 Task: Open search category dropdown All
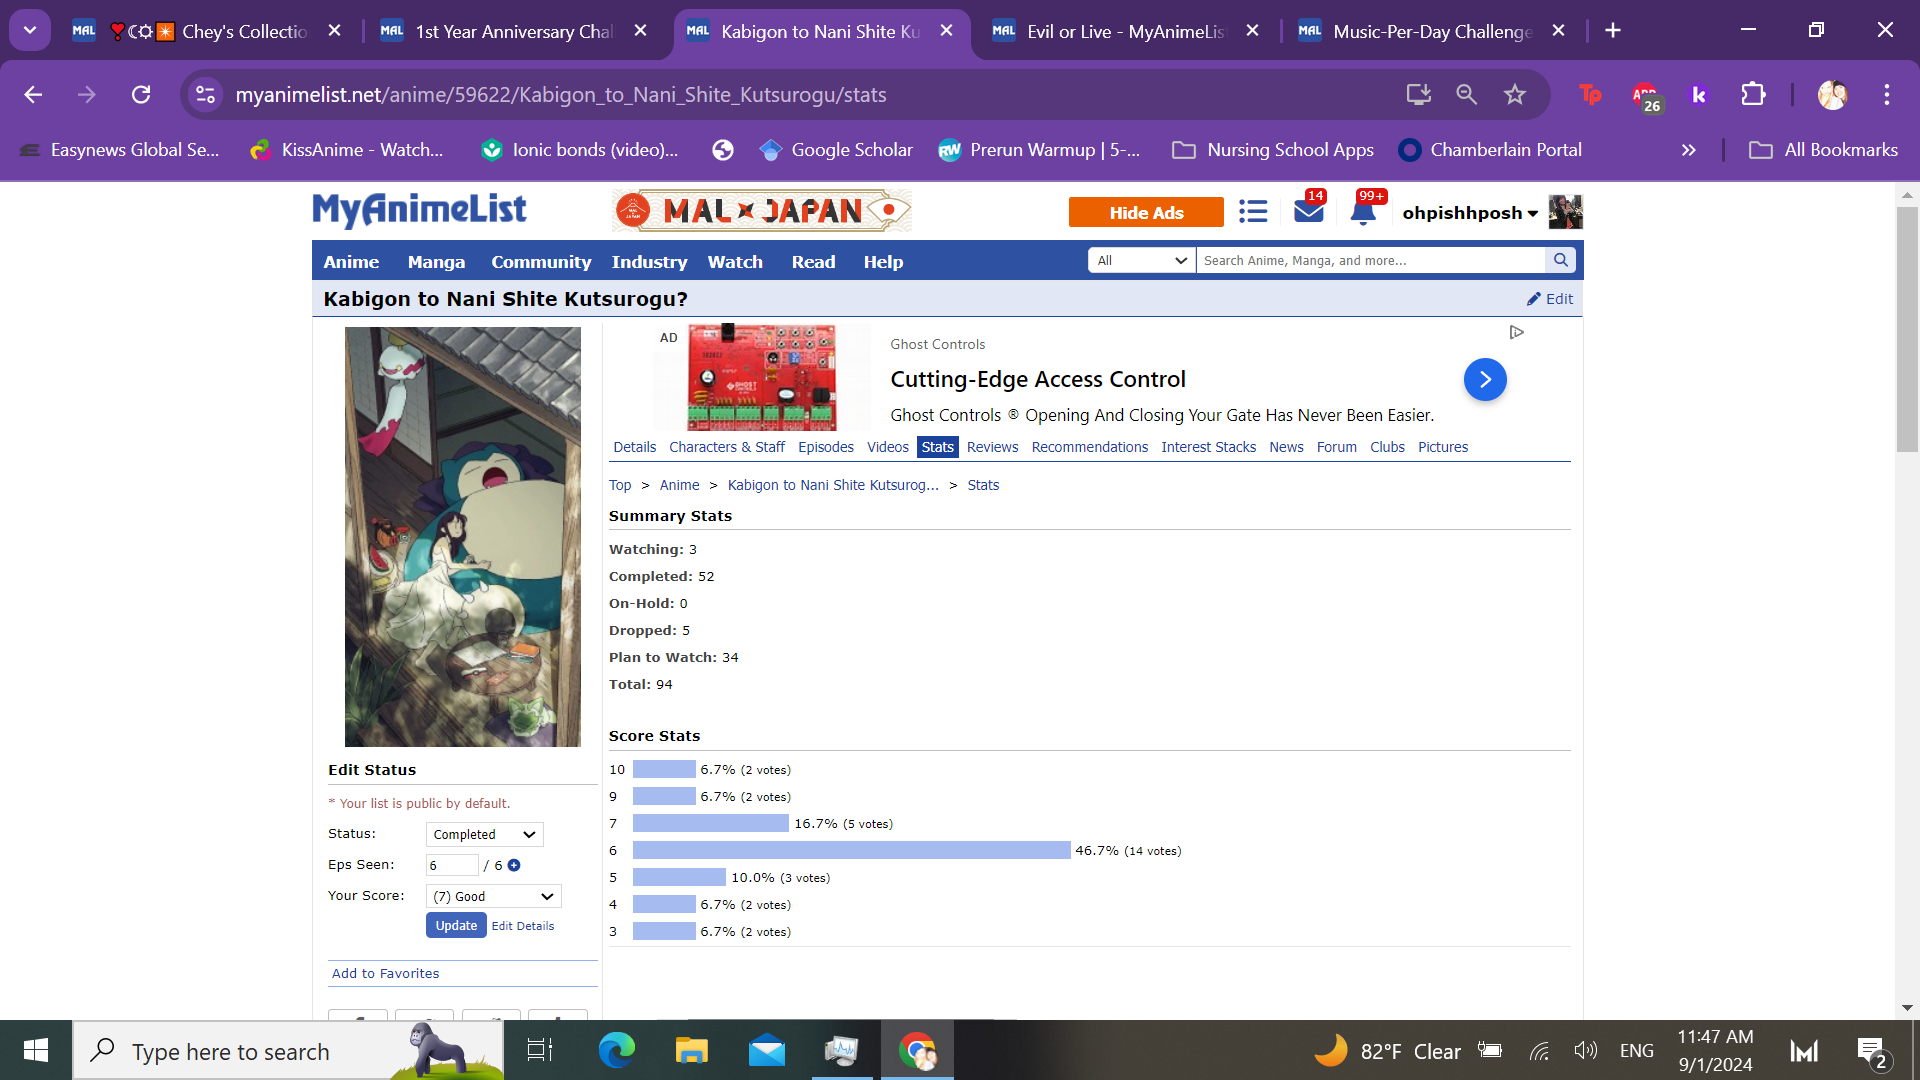click(1141, 260)
